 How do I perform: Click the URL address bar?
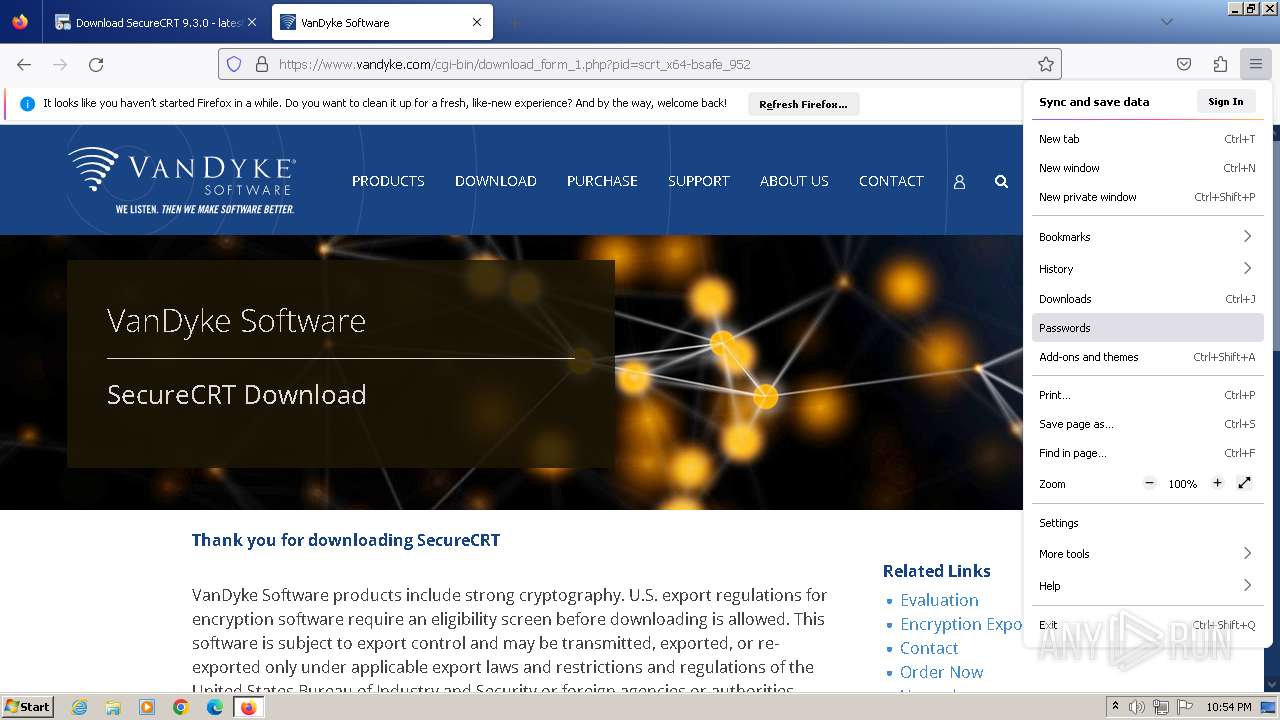pos(640,64)
